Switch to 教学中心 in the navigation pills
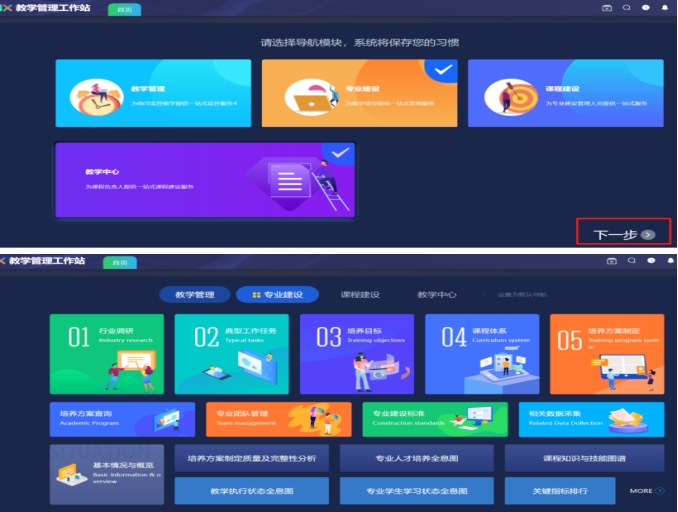Screen dimensions: 678x512 pos(437,295)
